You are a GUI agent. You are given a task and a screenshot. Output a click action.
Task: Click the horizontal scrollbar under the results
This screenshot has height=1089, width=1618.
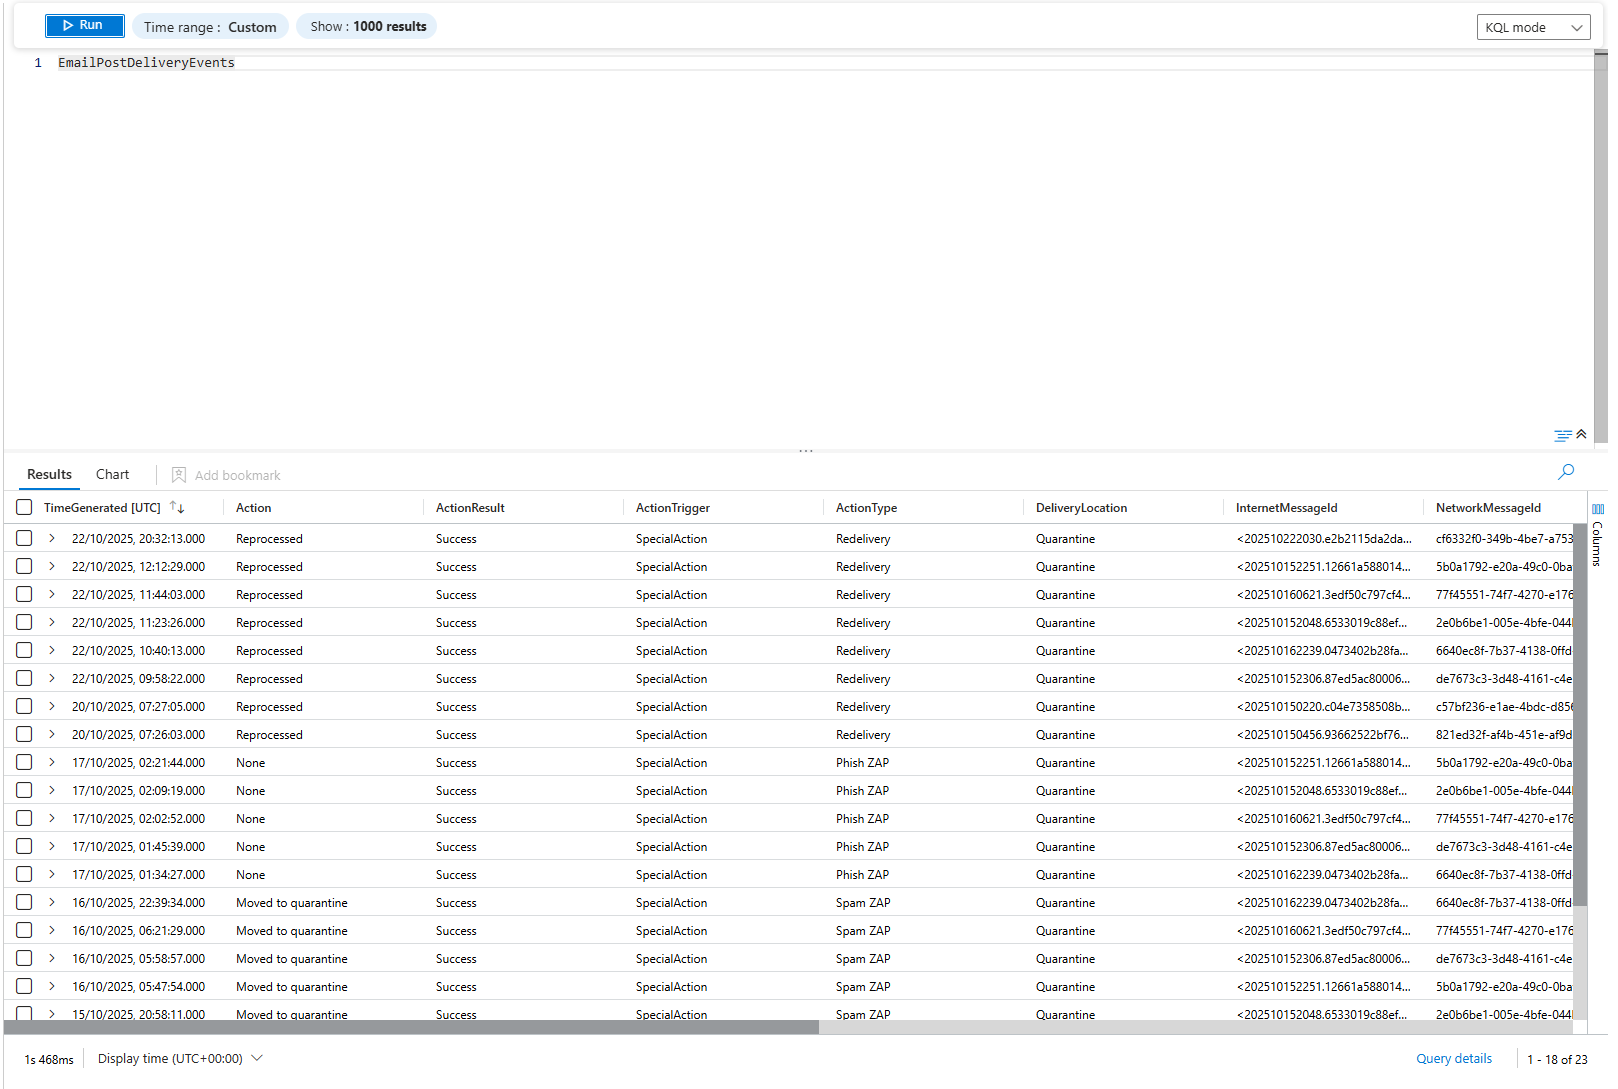(x=411, y=1027)
